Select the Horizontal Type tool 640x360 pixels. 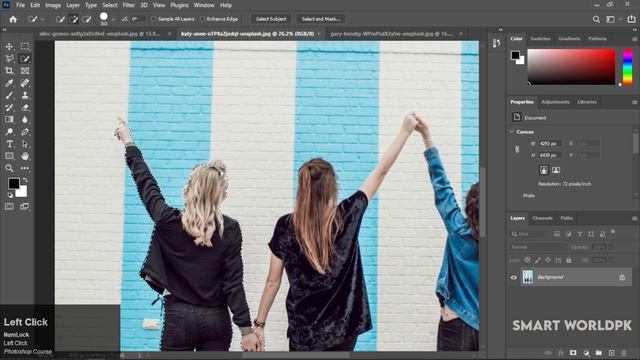9,144
